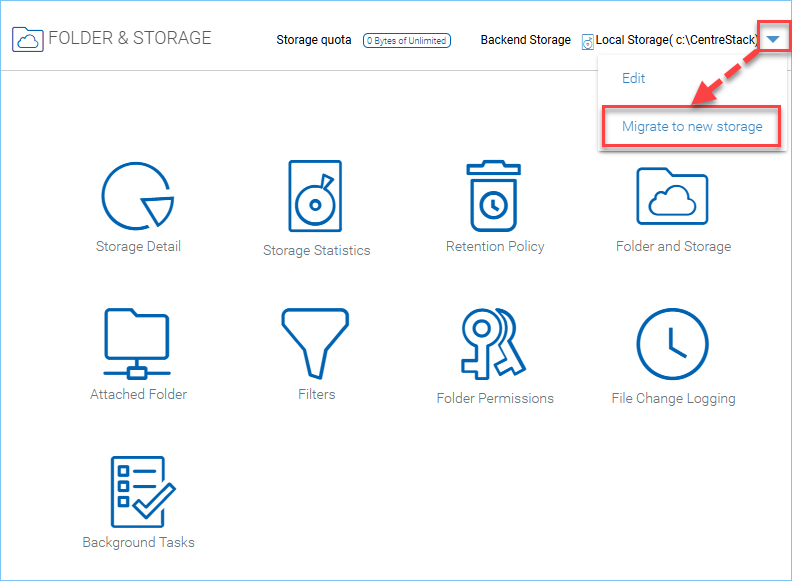Screen dimensions: 792x581
Task: Open the File Change Logging clock icon
Action: (672, 344)
